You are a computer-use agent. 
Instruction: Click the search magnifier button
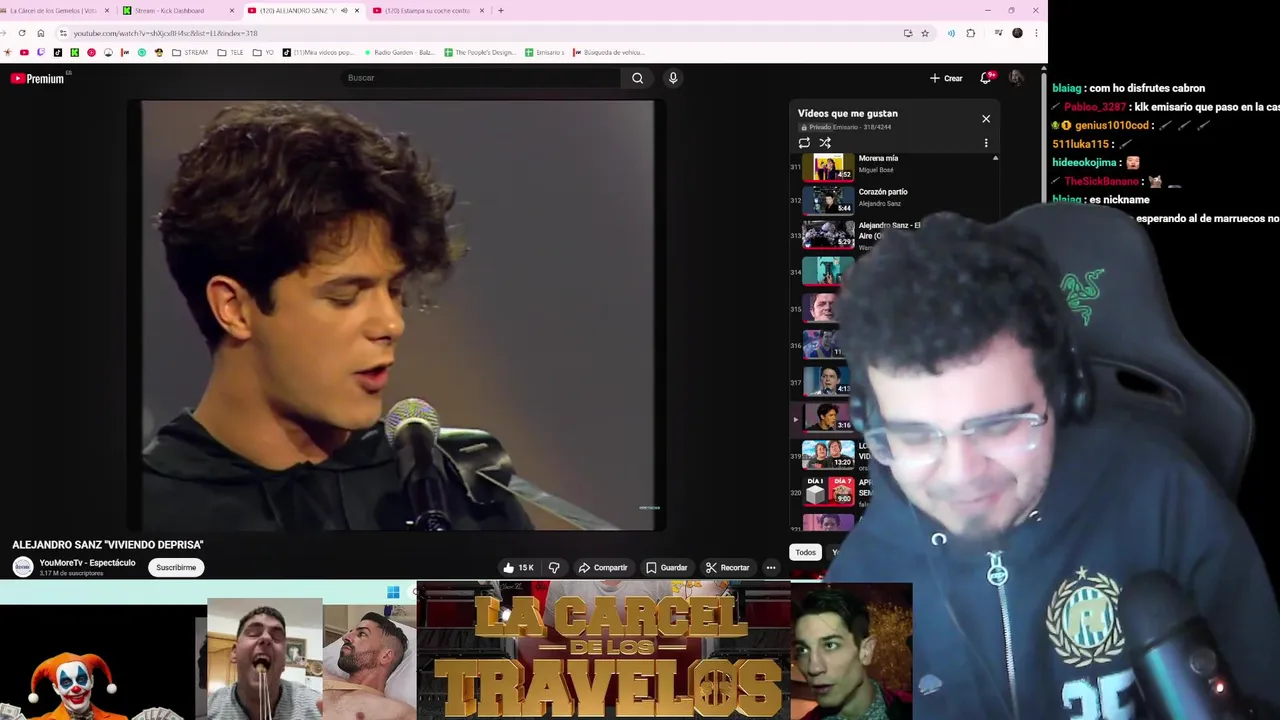tap(637, 78)
